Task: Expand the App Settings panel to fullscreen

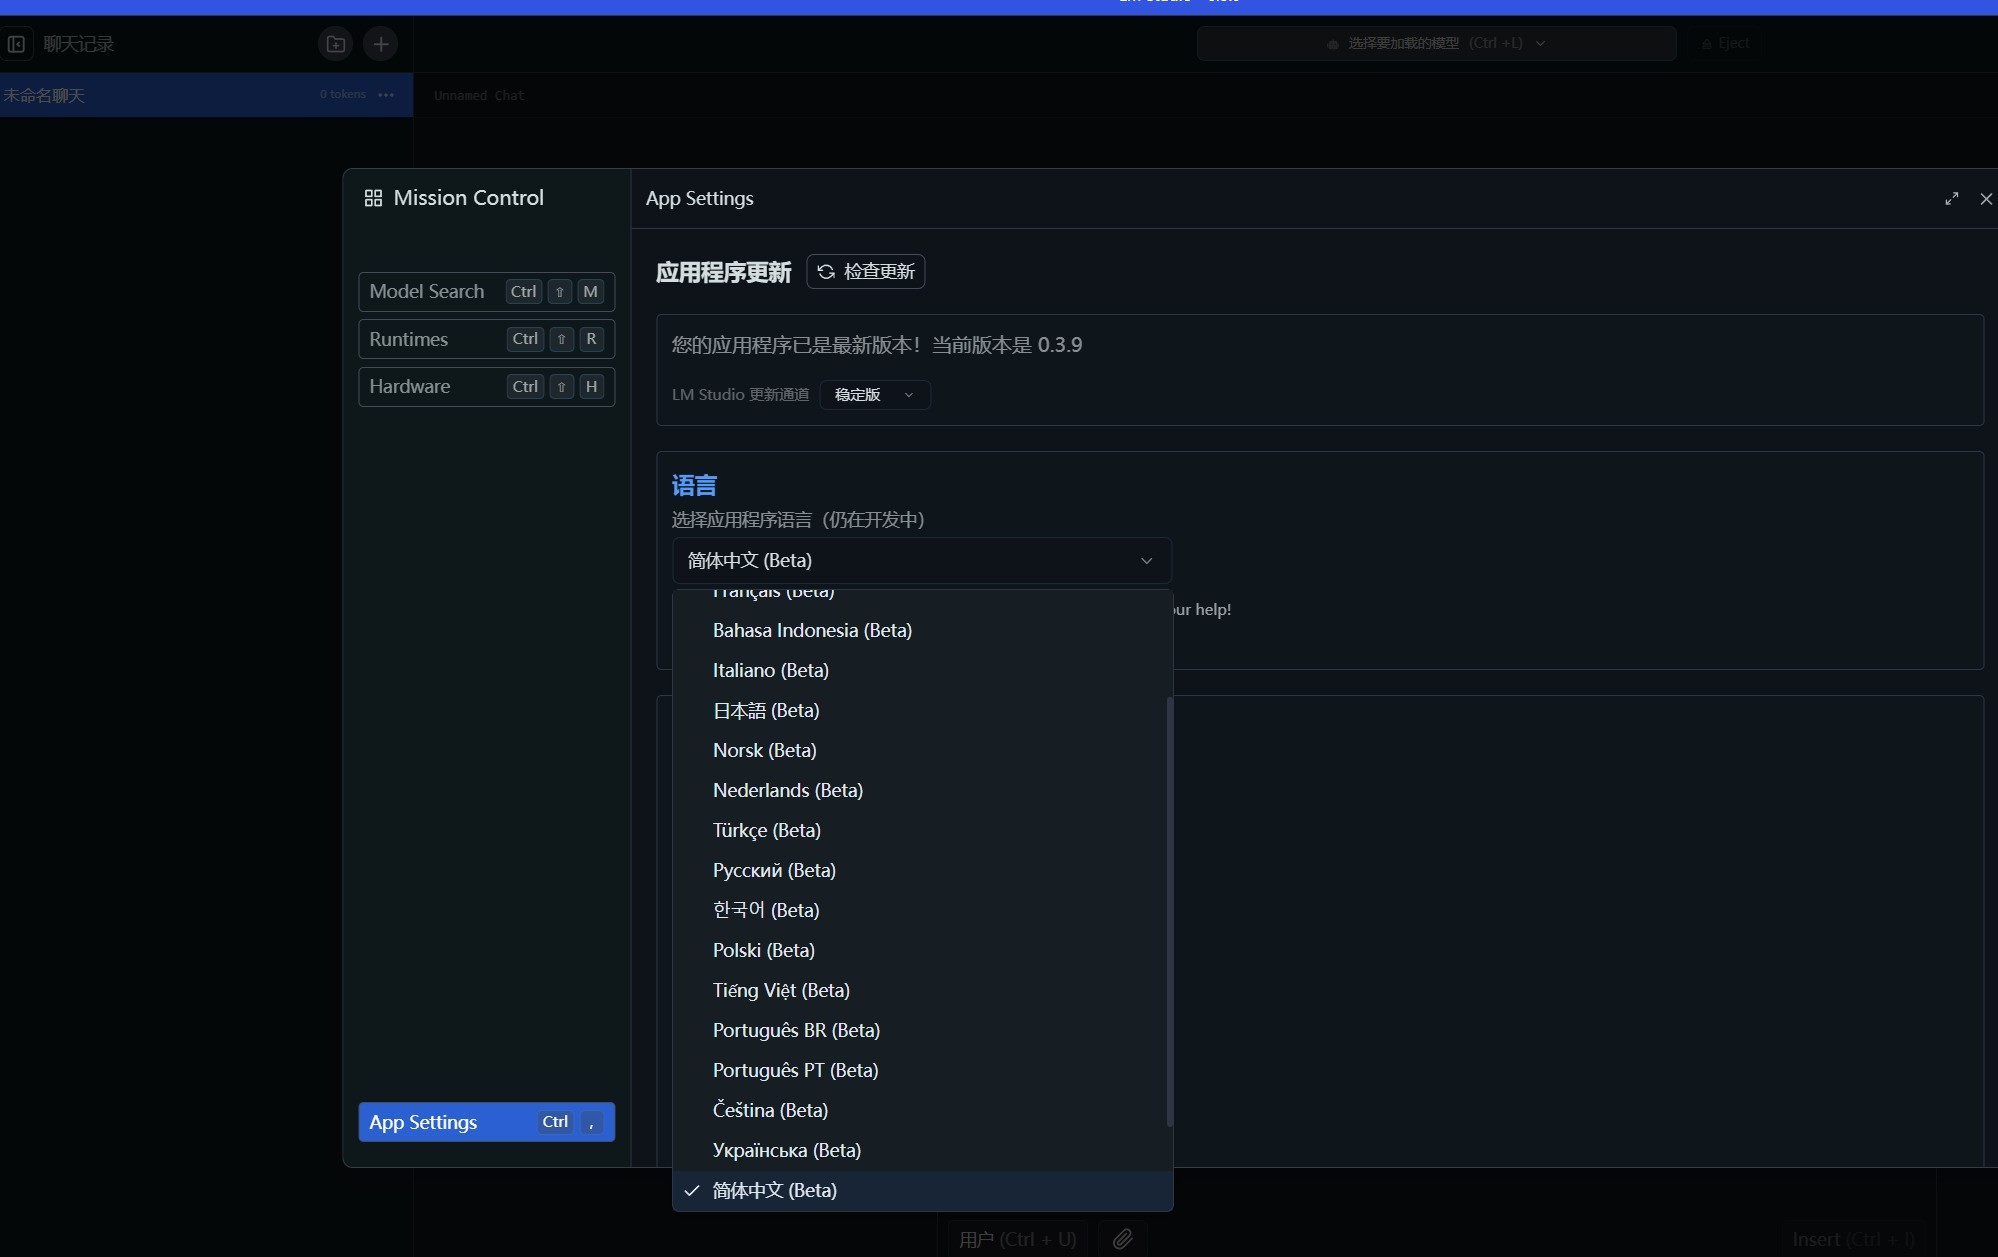Action: coord(1951,199)
